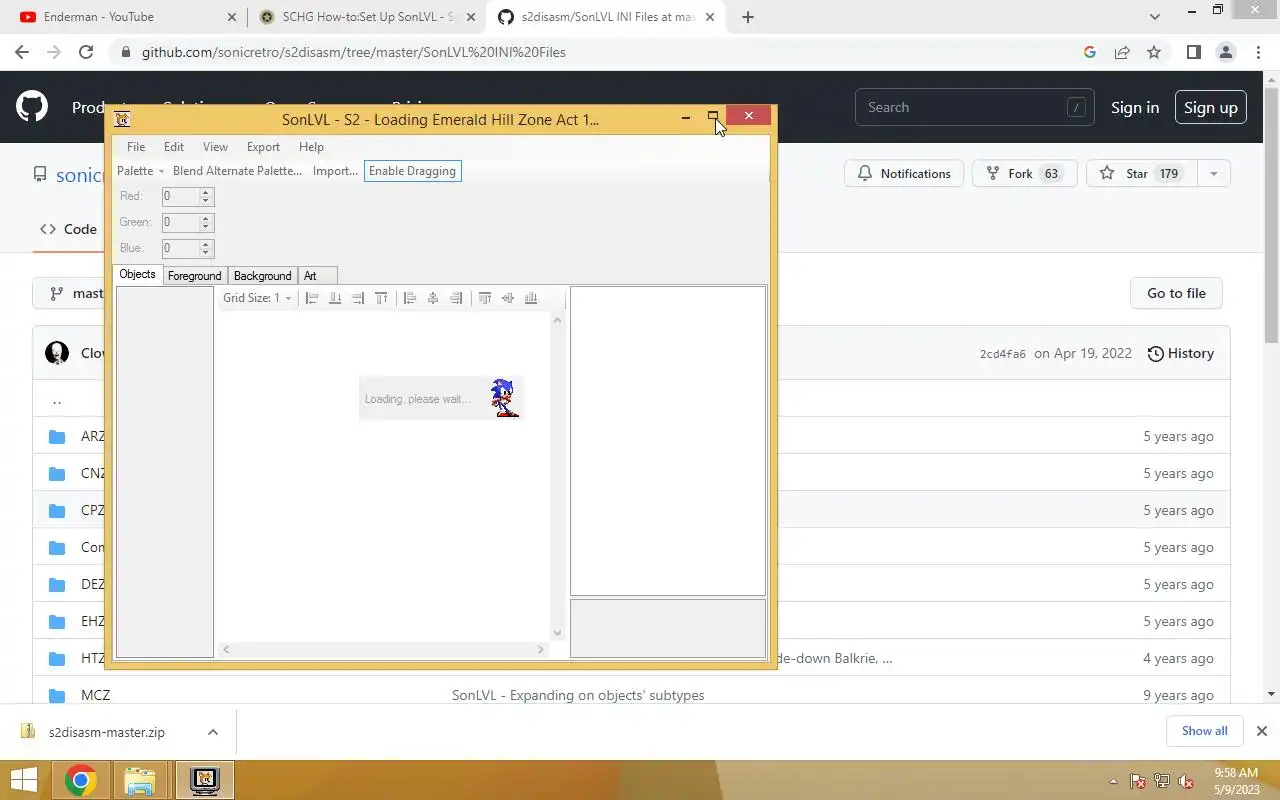Expand the Star list dropdown arrow

point(1213,173)
